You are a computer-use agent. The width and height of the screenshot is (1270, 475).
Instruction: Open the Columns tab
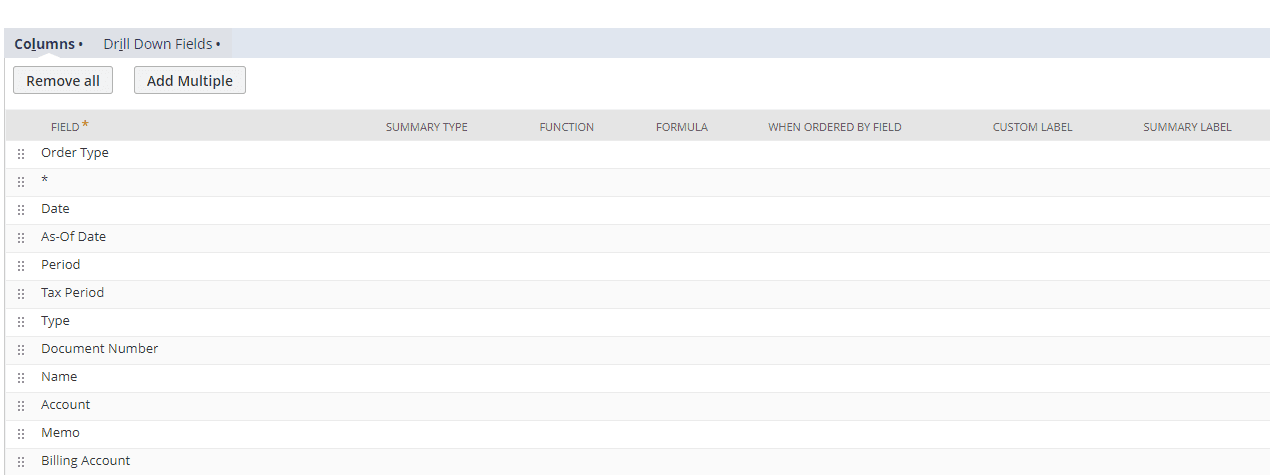pos(48,44)
